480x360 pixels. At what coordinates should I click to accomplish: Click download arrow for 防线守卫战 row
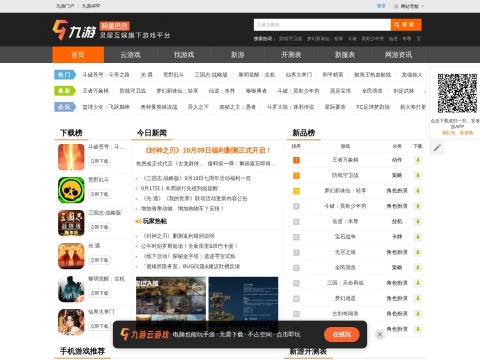point(418,175)
